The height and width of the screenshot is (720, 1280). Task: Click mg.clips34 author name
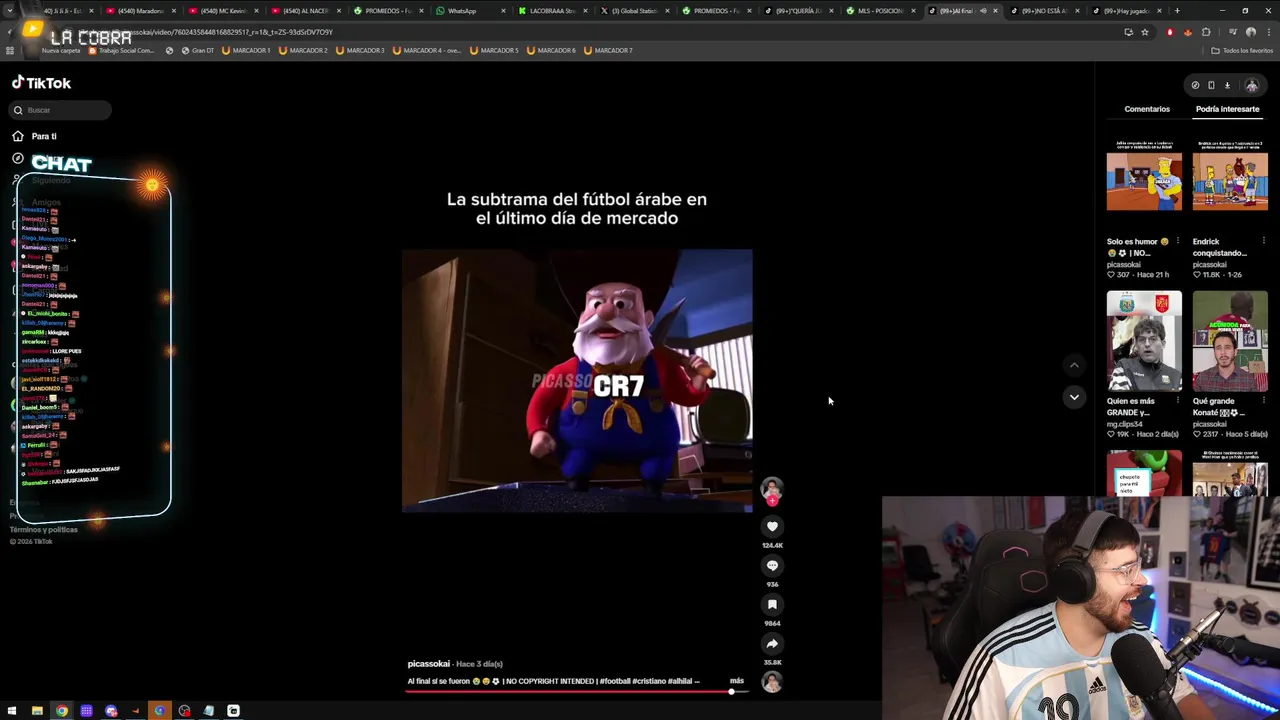click(1125, 424)
